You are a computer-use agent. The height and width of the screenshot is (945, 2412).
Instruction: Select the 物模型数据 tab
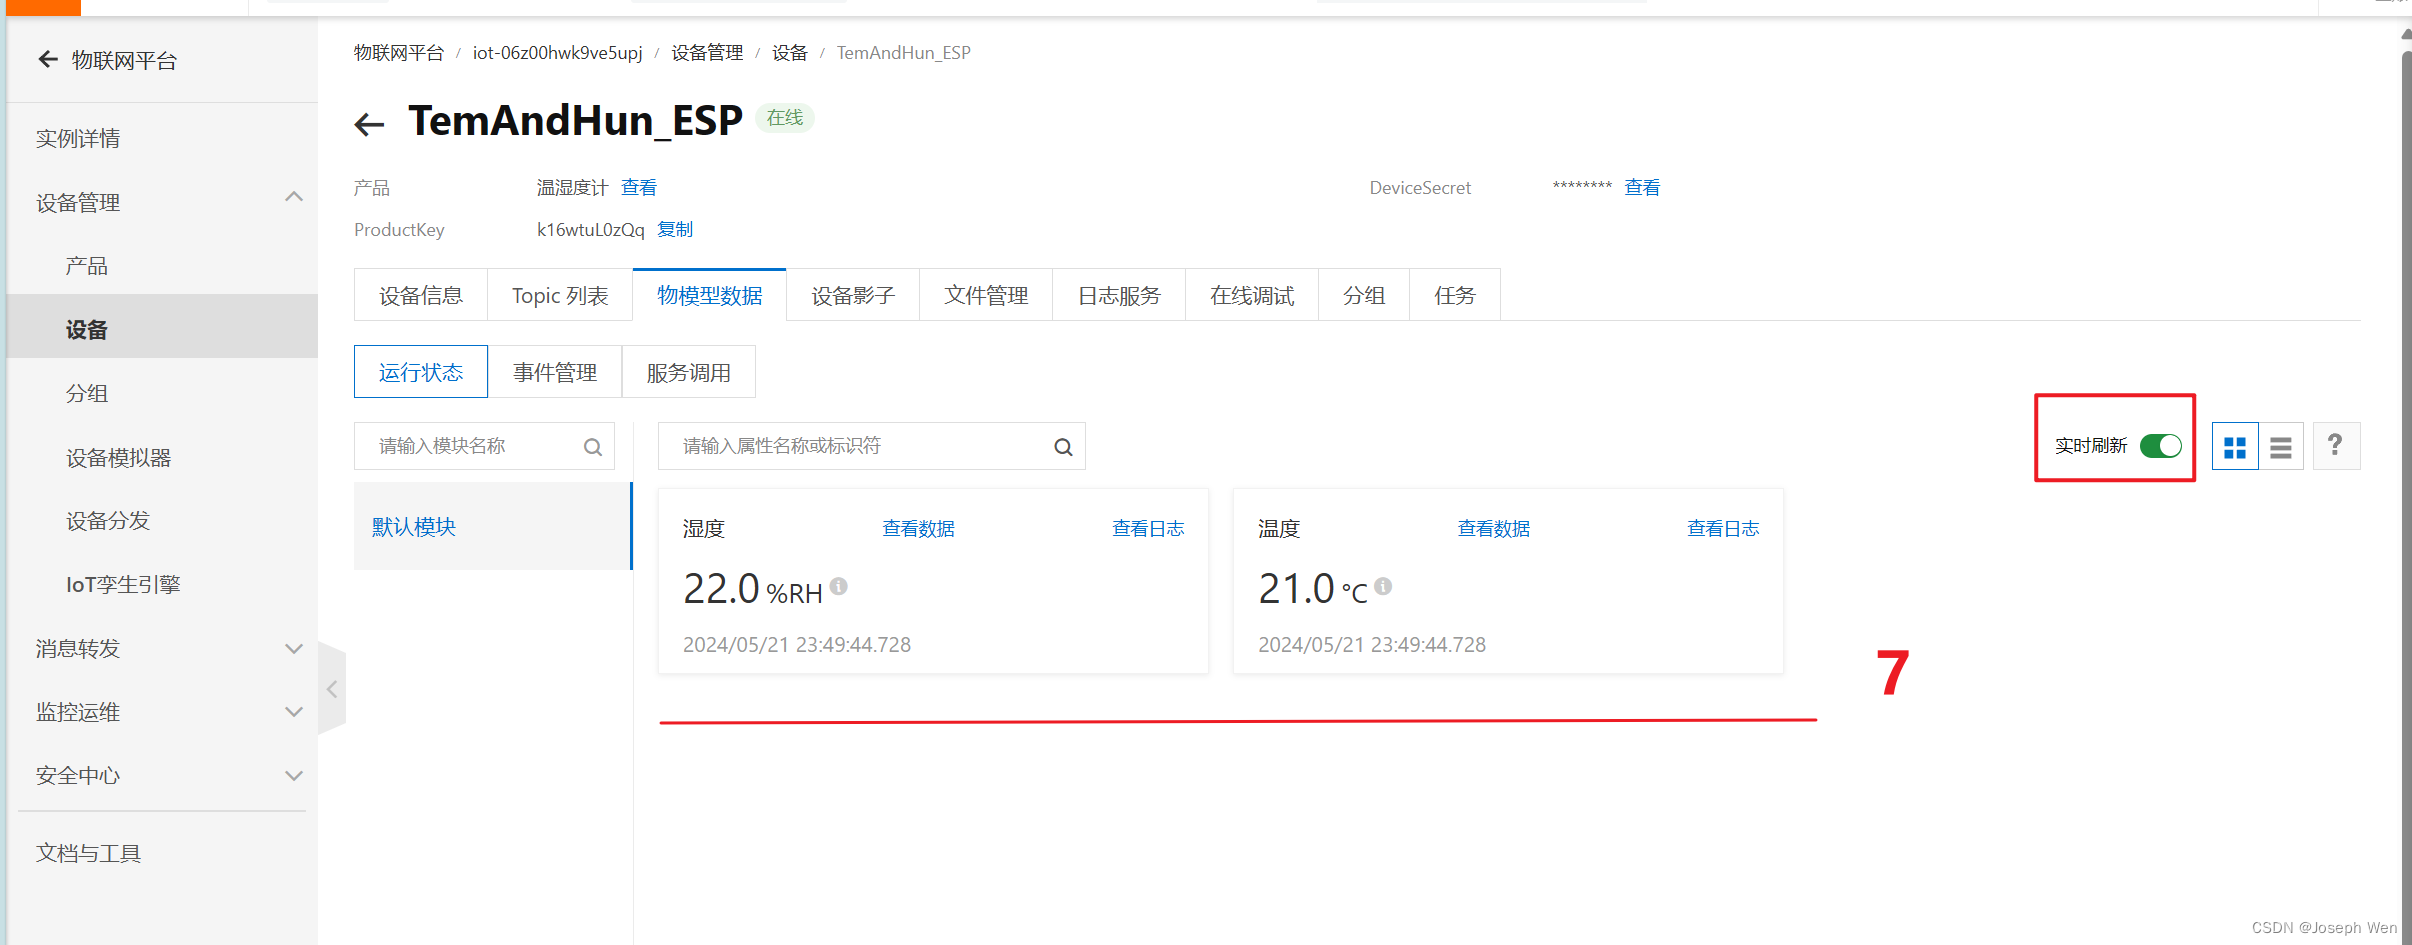pyautogui.click(x=710, y=295)
